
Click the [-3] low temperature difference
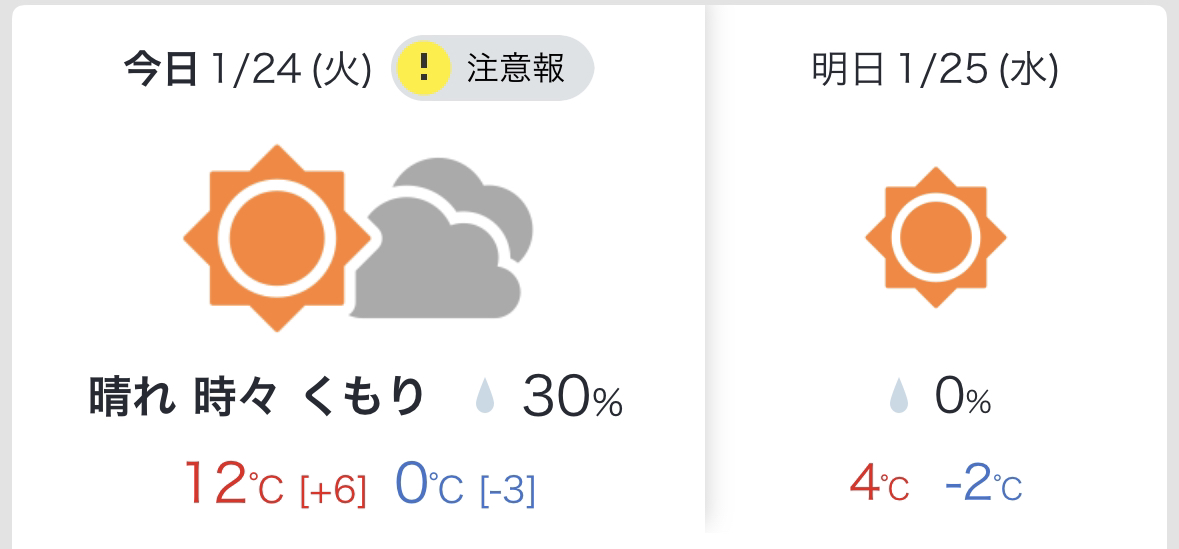tap(508, 490)
